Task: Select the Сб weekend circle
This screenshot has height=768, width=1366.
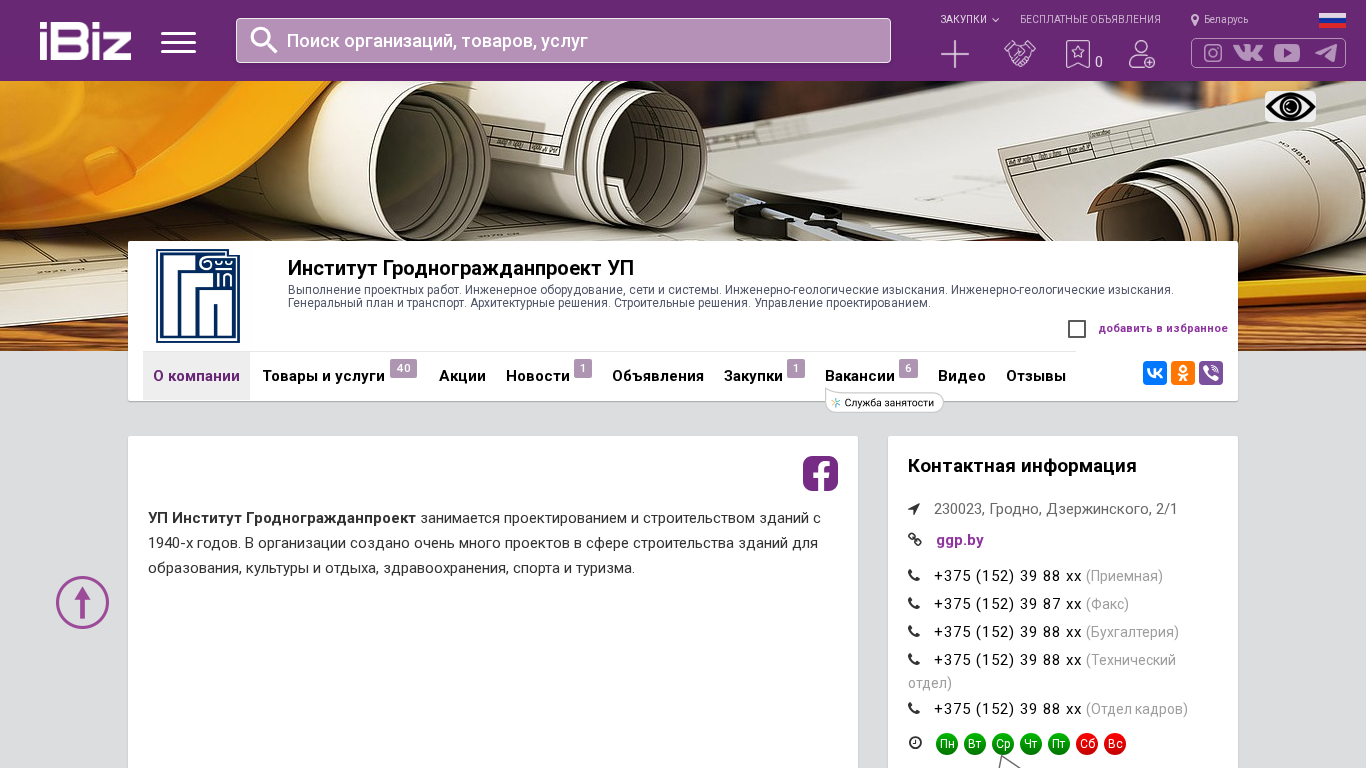Action: coord(1087,744)
